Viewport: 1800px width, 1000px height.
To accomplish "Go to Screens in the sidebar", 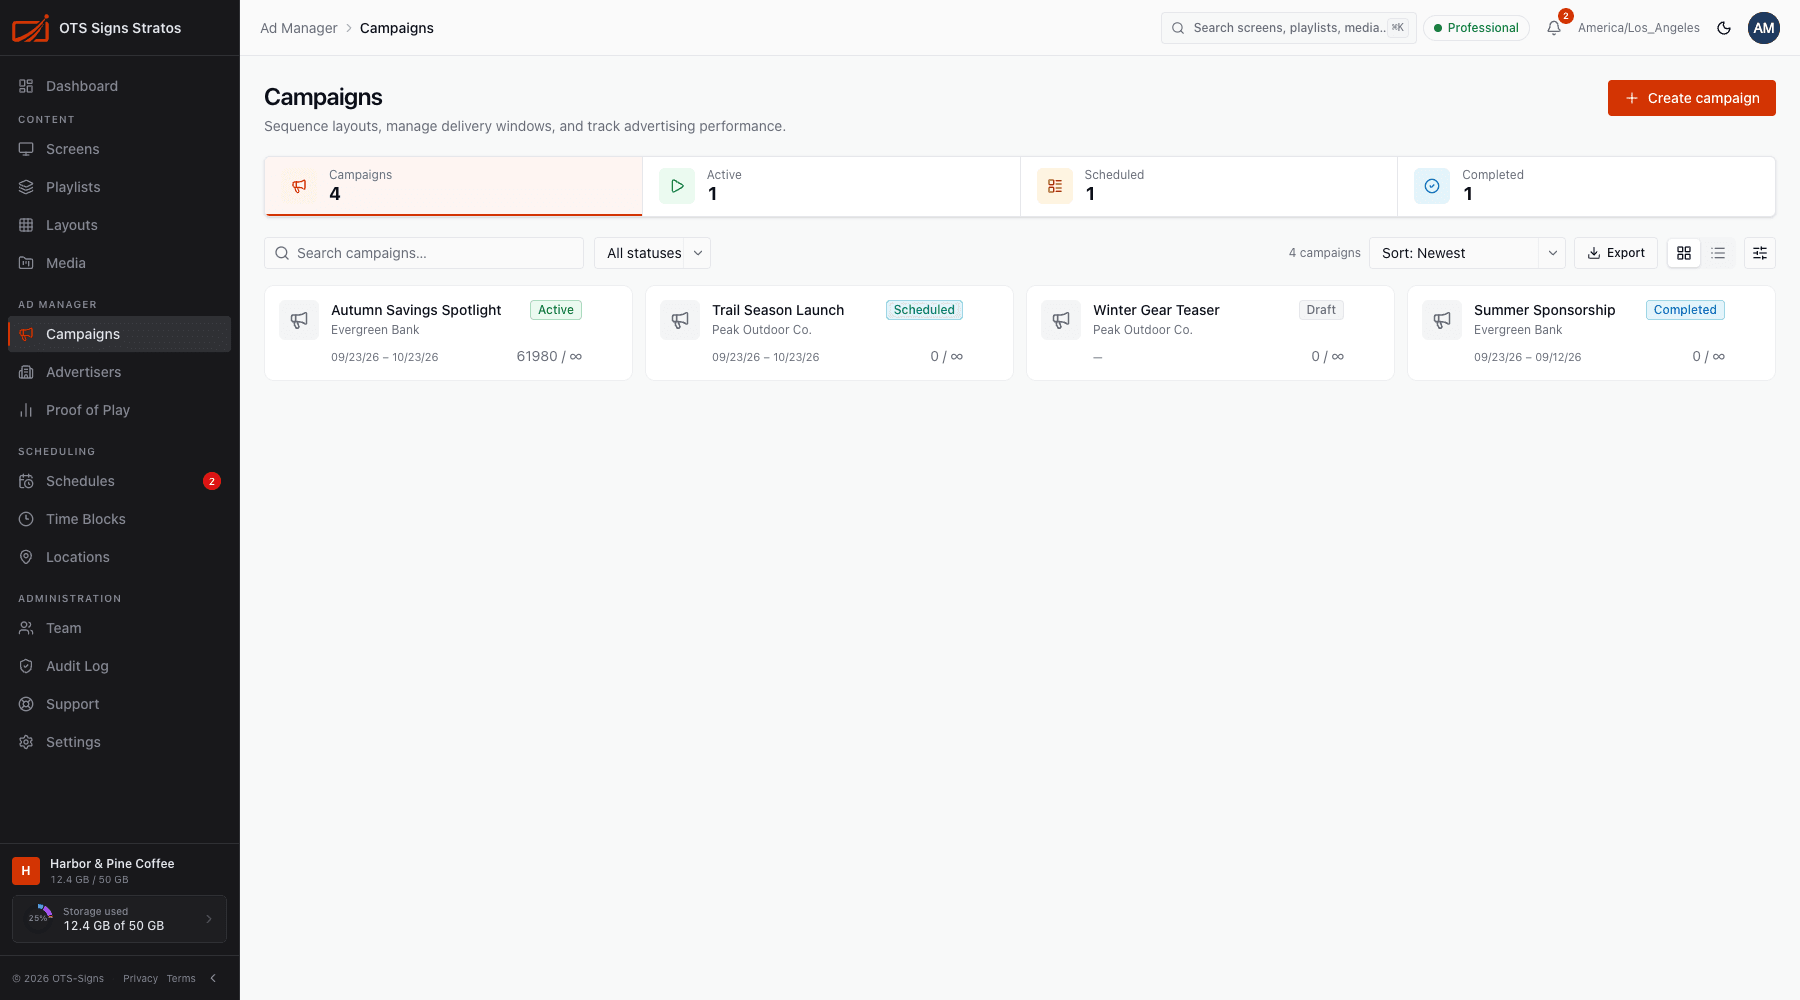I will 119,149.
